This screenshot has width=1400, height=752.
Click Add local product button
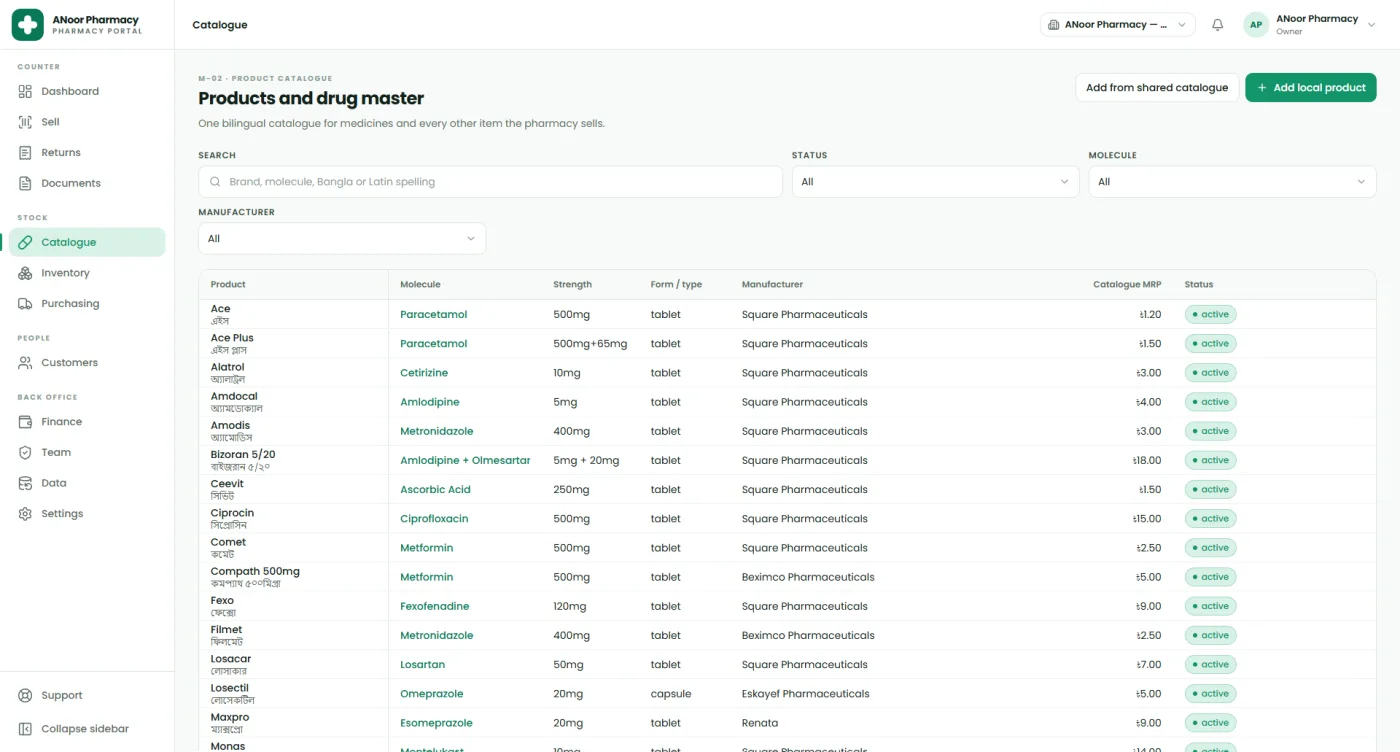tap(1311, 88)
